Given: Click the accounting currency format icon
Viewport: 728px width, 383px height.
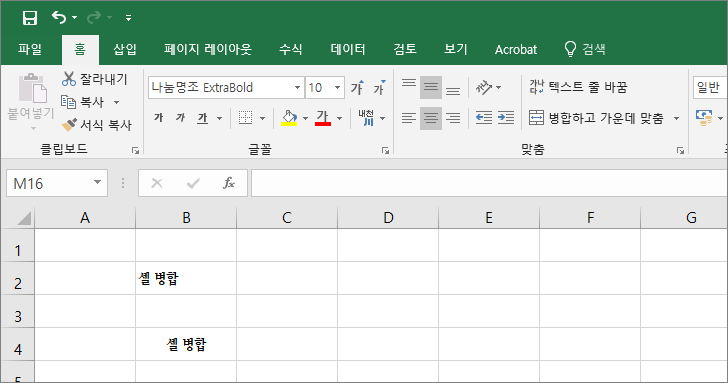Looking at the screenshot, I should tap(704, 118).
